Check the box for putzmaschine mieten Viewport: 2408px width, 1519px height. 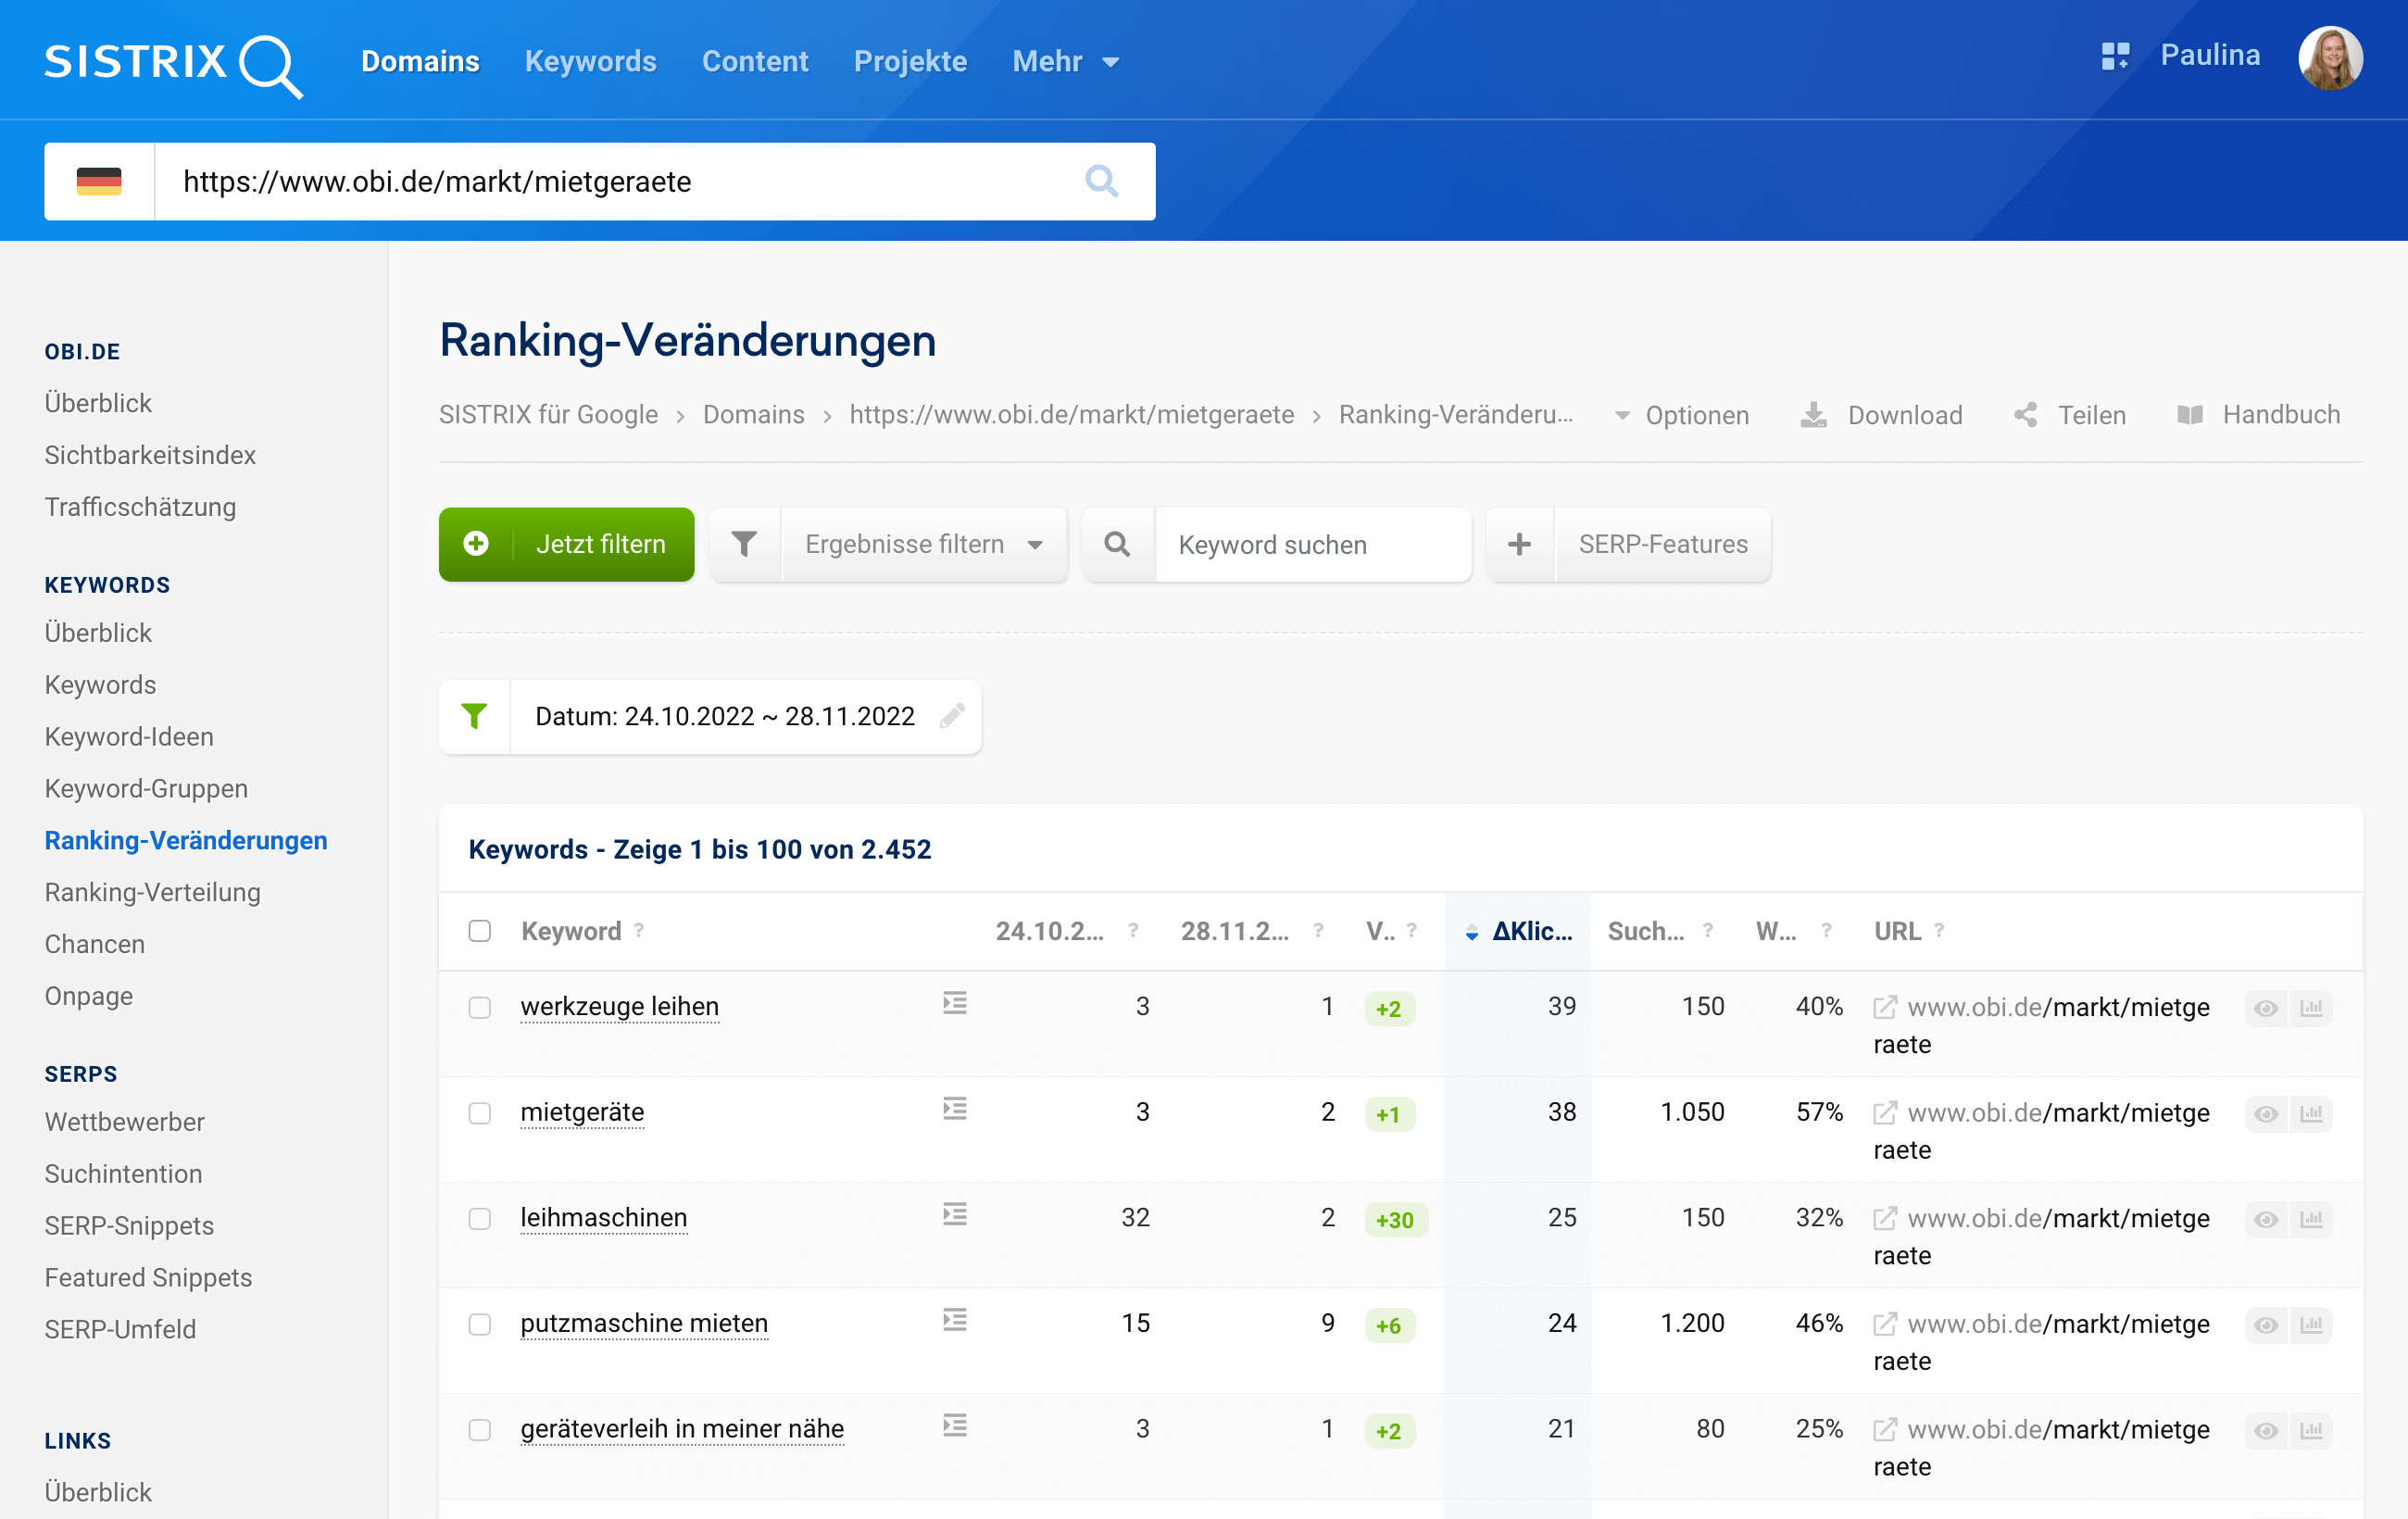pos(480,1324)
